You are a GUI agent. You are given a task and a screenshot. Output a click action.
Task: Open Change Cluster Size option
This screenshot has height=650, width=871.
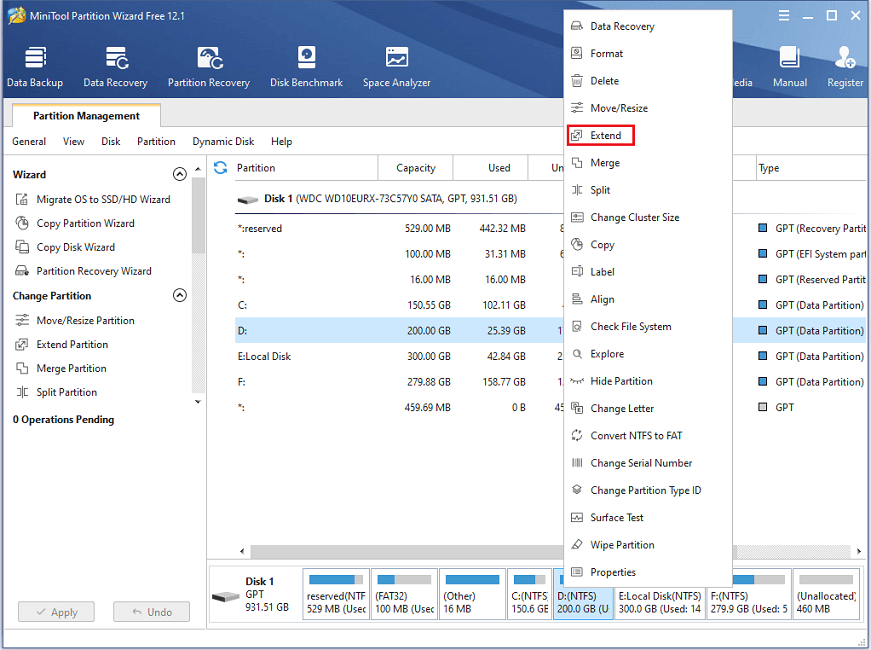tap(648, 217)
